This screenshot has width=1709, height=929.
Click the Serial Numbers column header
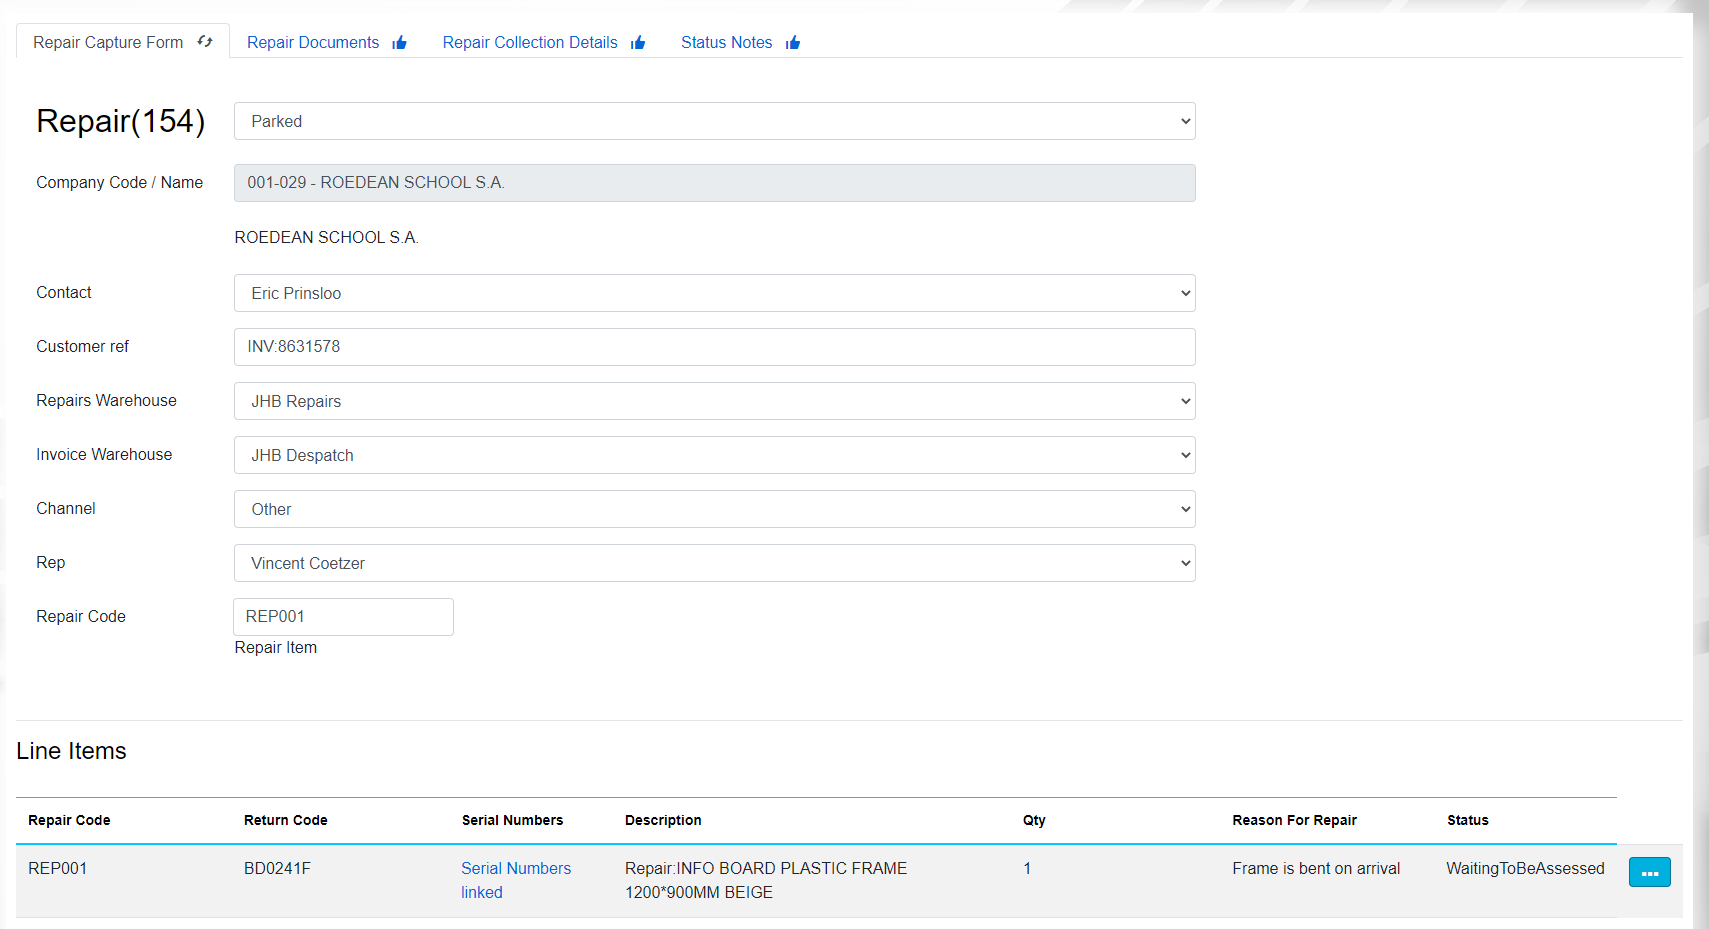coord(512,820)
